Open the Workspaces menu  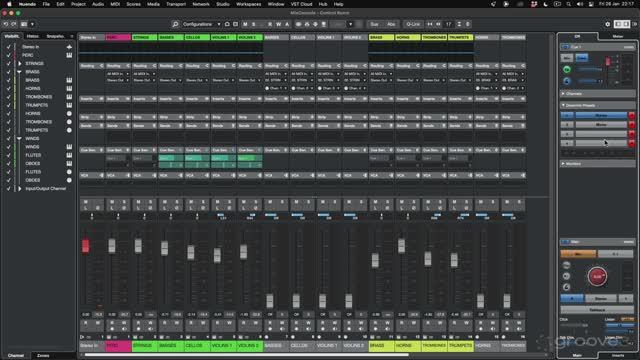tap(249, 4)
